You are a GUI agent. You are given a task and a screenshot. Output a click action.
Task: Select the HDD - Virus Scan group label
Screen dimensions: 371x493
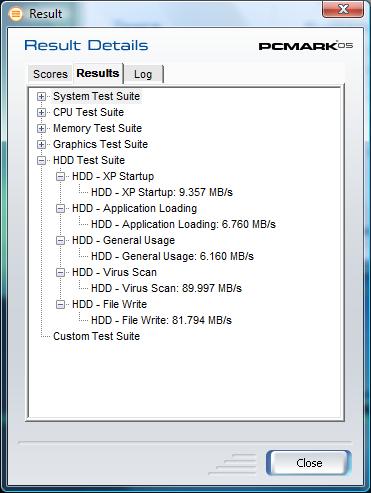pyautogui.click(x=114, y=272)
